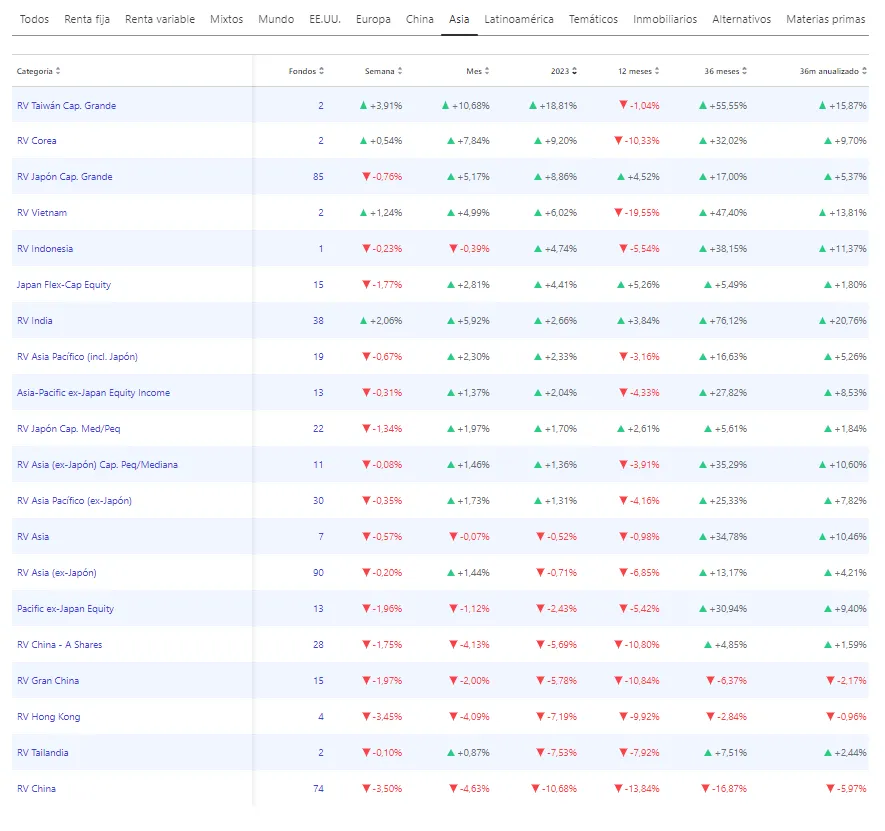885x831 pixels.
Task: Sort by 36m anualizado column icon
Action: (864, 71)
